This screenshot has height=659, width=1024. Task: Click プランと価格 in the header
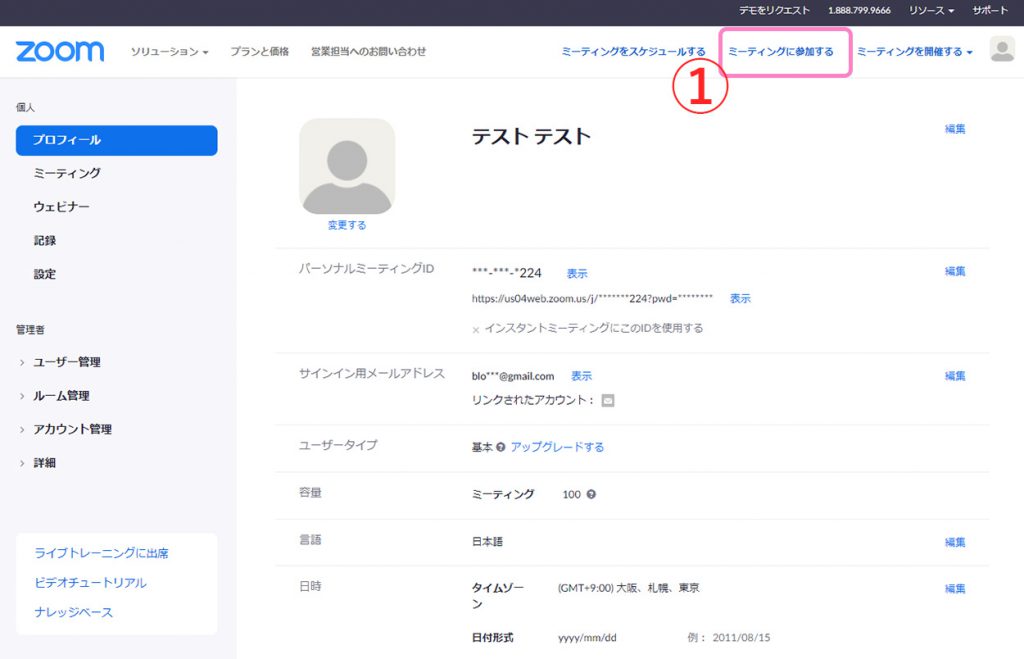[259, 52]
